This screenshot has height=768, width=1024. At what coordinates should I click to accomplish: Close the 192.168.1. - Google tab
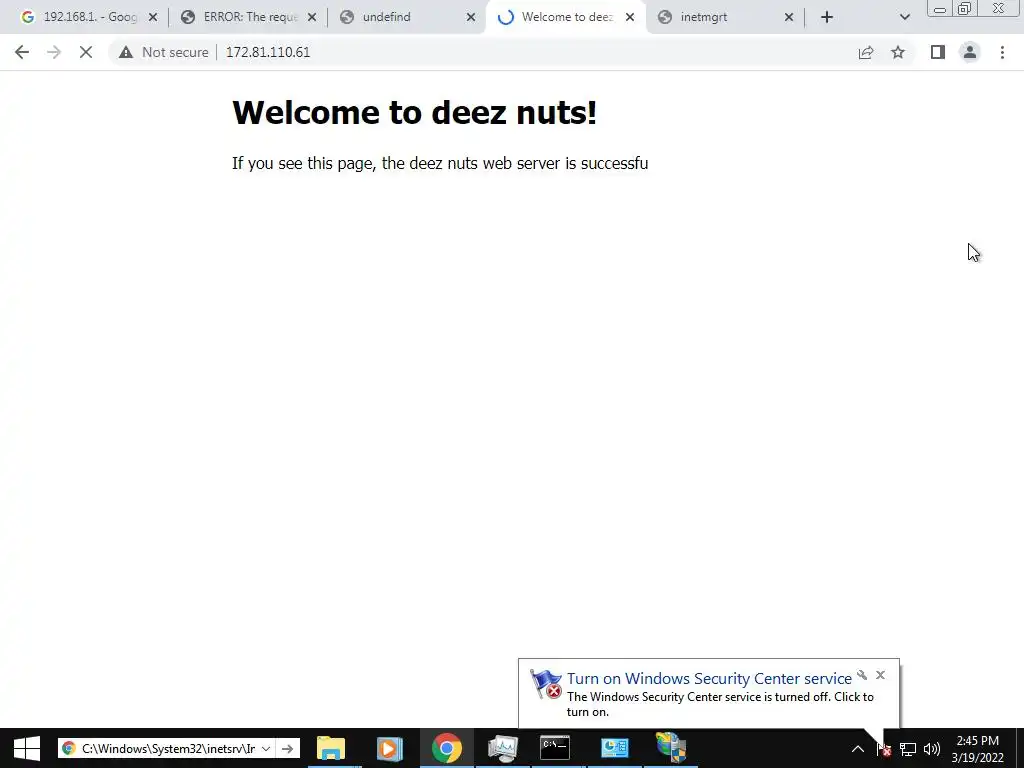click(153, 18)
